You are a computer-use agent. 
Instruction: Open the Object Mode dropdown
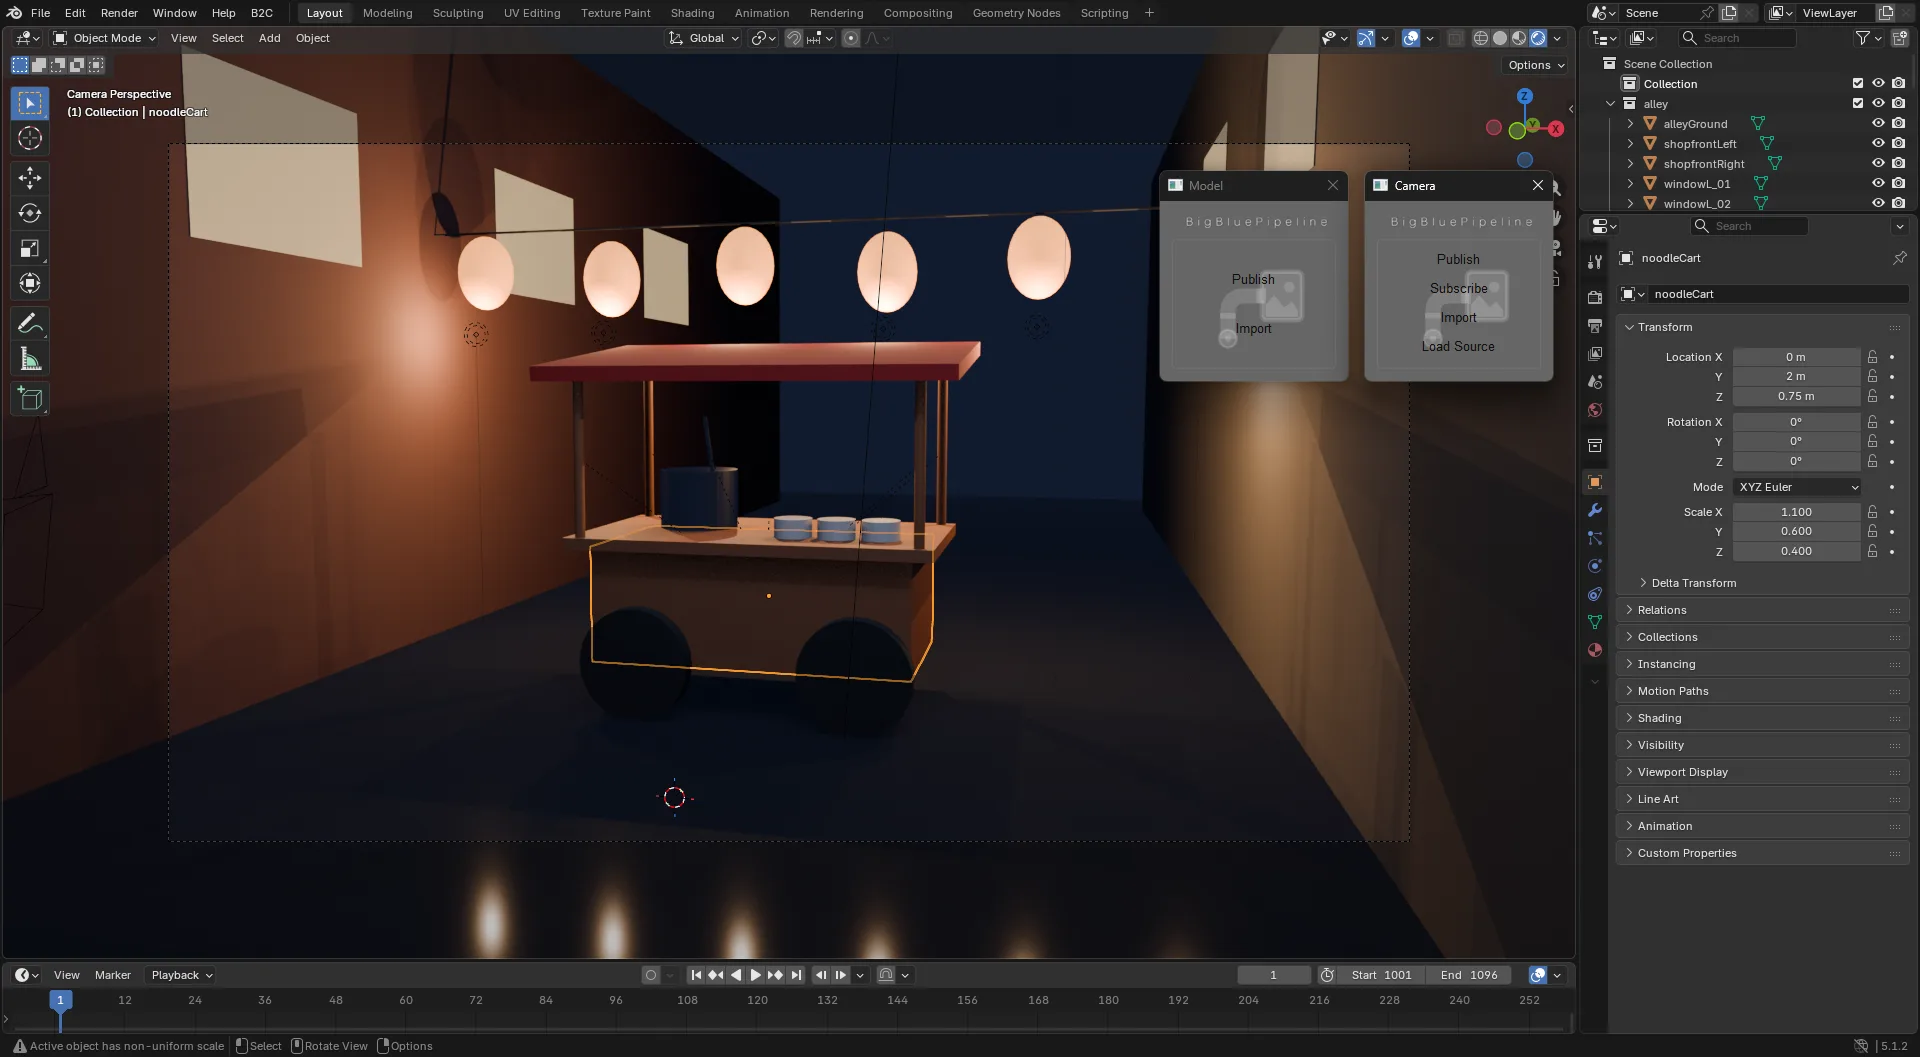(105, 38)
